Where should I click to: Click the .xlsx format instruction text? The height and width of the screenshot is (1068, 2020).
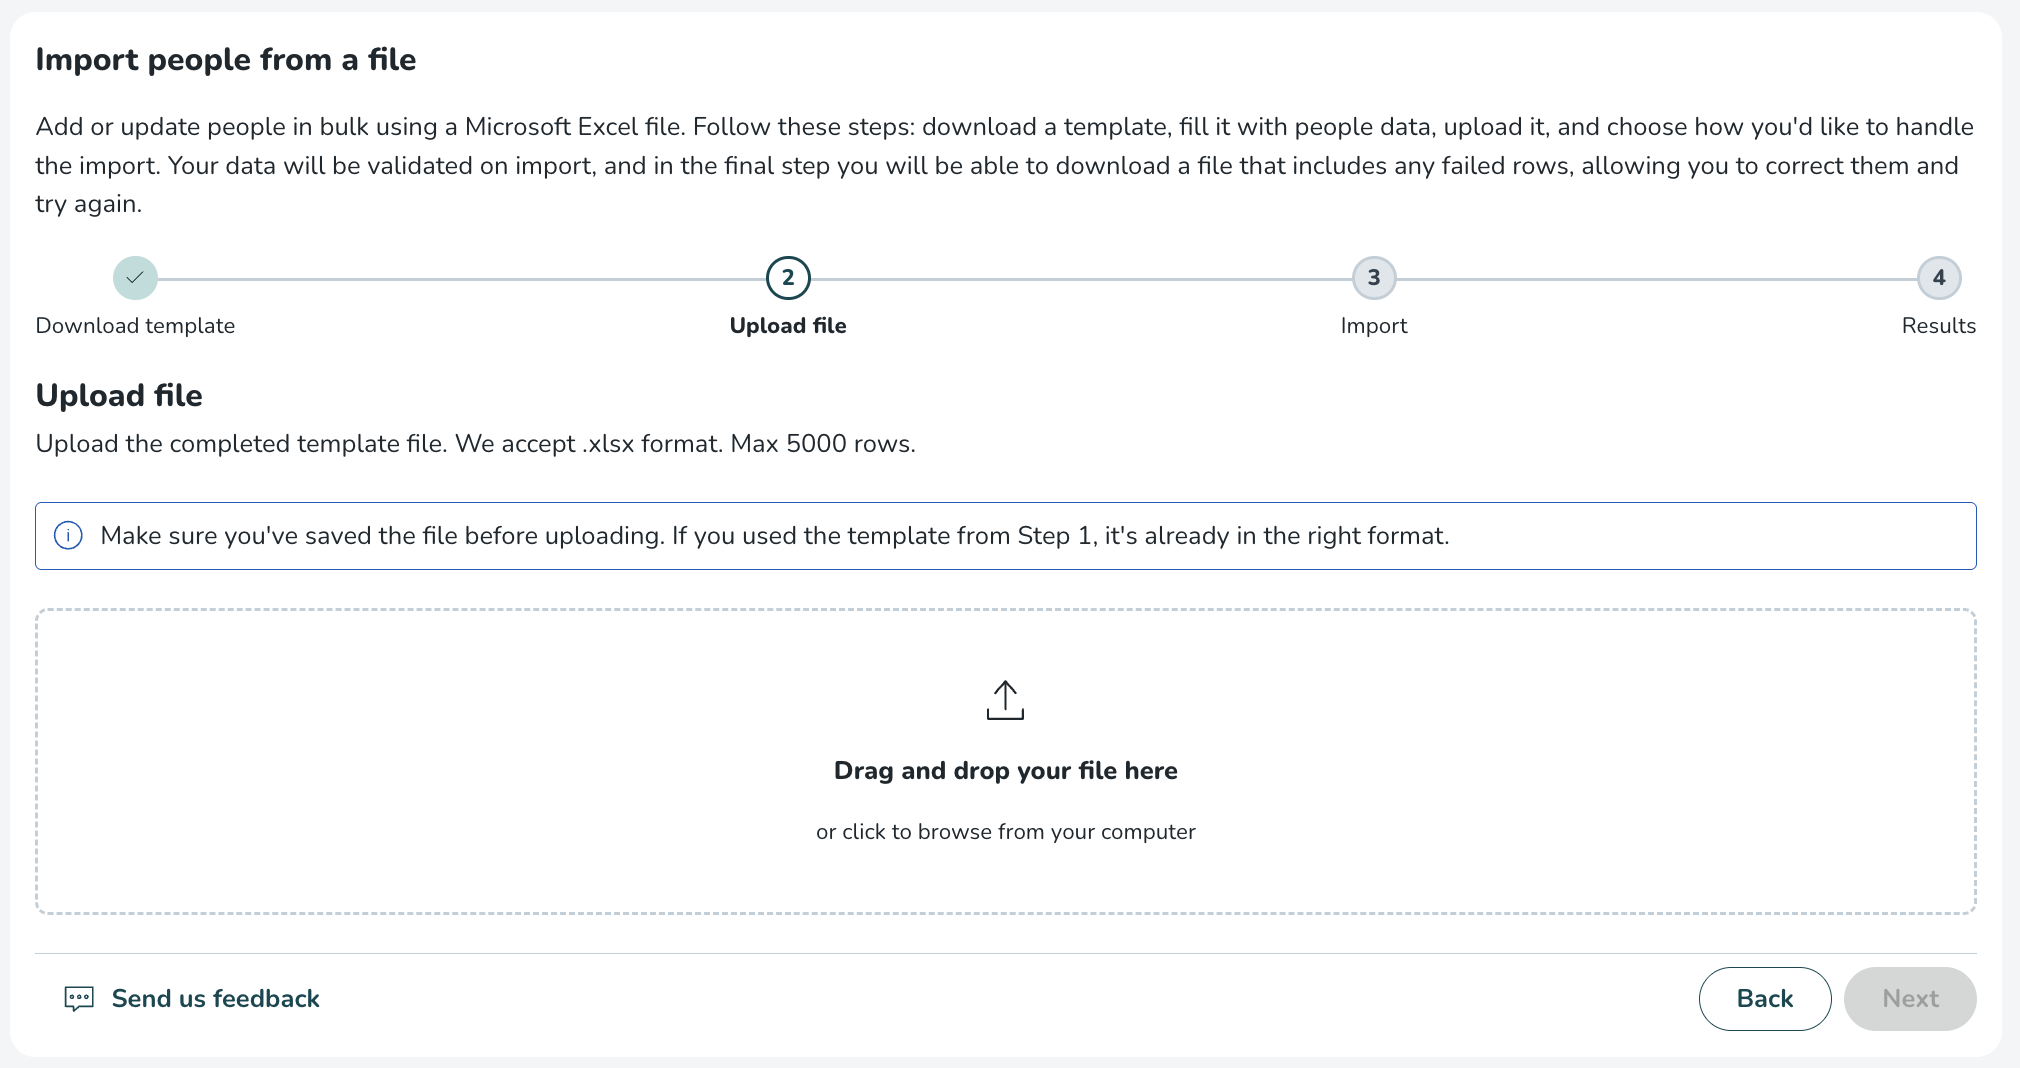475,444
